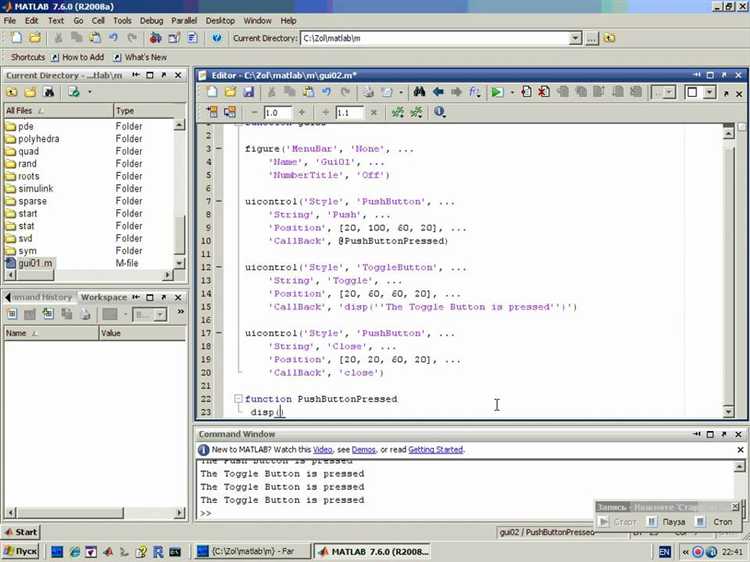Image resolution: width=750 pixels, height=562 pixels.
Task: Click the Пауза recording button
Action: click(667, 522)
